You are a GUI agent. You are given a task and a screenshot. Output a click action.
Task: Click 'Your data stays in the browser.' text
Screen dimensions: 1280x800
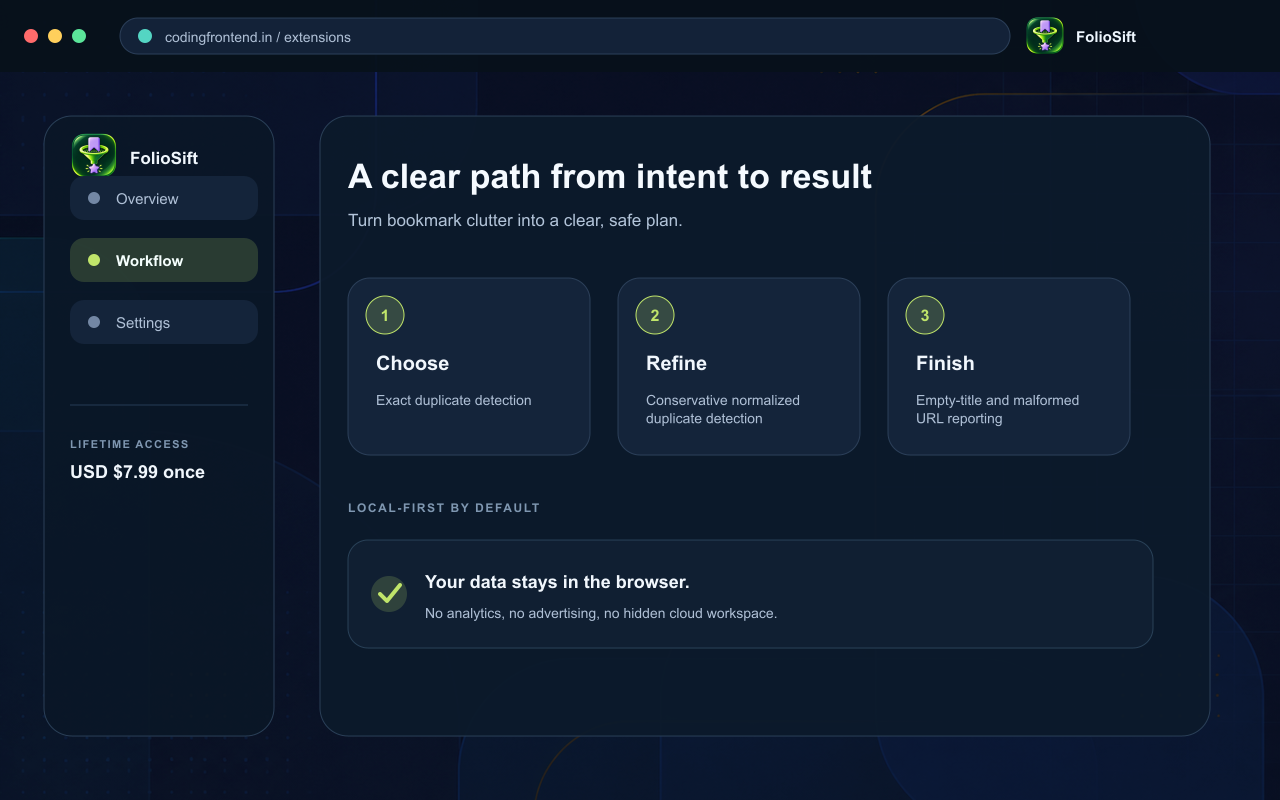pyautogui.click(x=557, y=582)
